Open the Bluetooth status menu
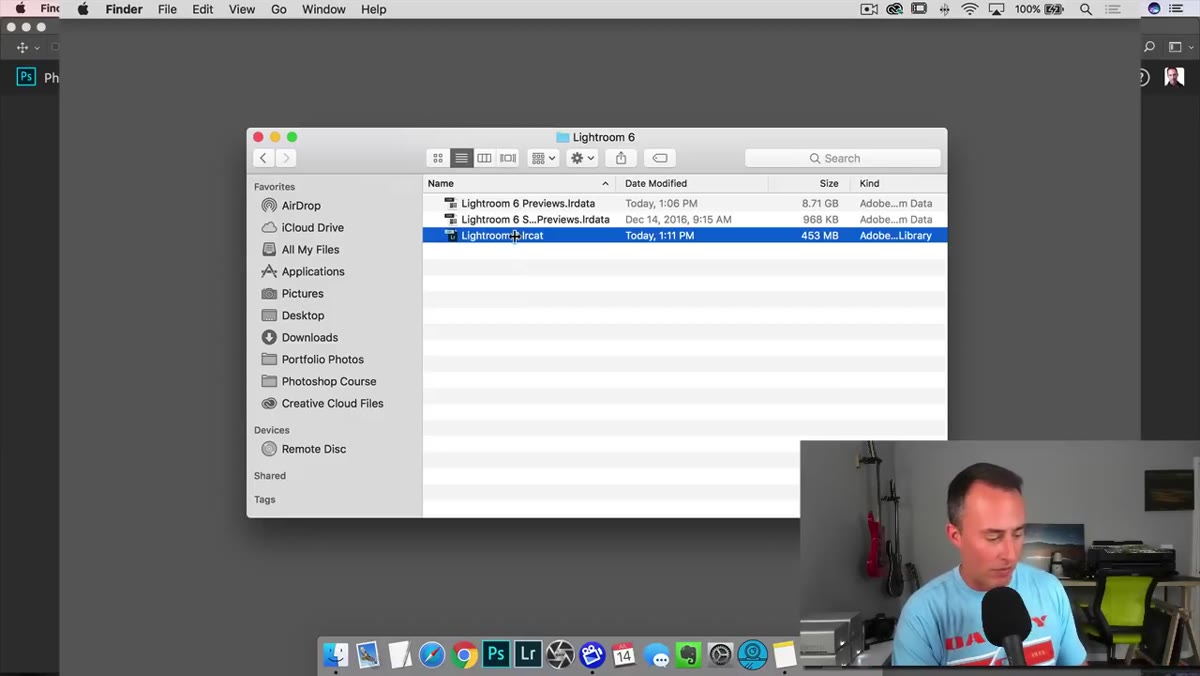Image resolution: width=1200 pixels, height=676 pixels. click(x=945, y=9)
